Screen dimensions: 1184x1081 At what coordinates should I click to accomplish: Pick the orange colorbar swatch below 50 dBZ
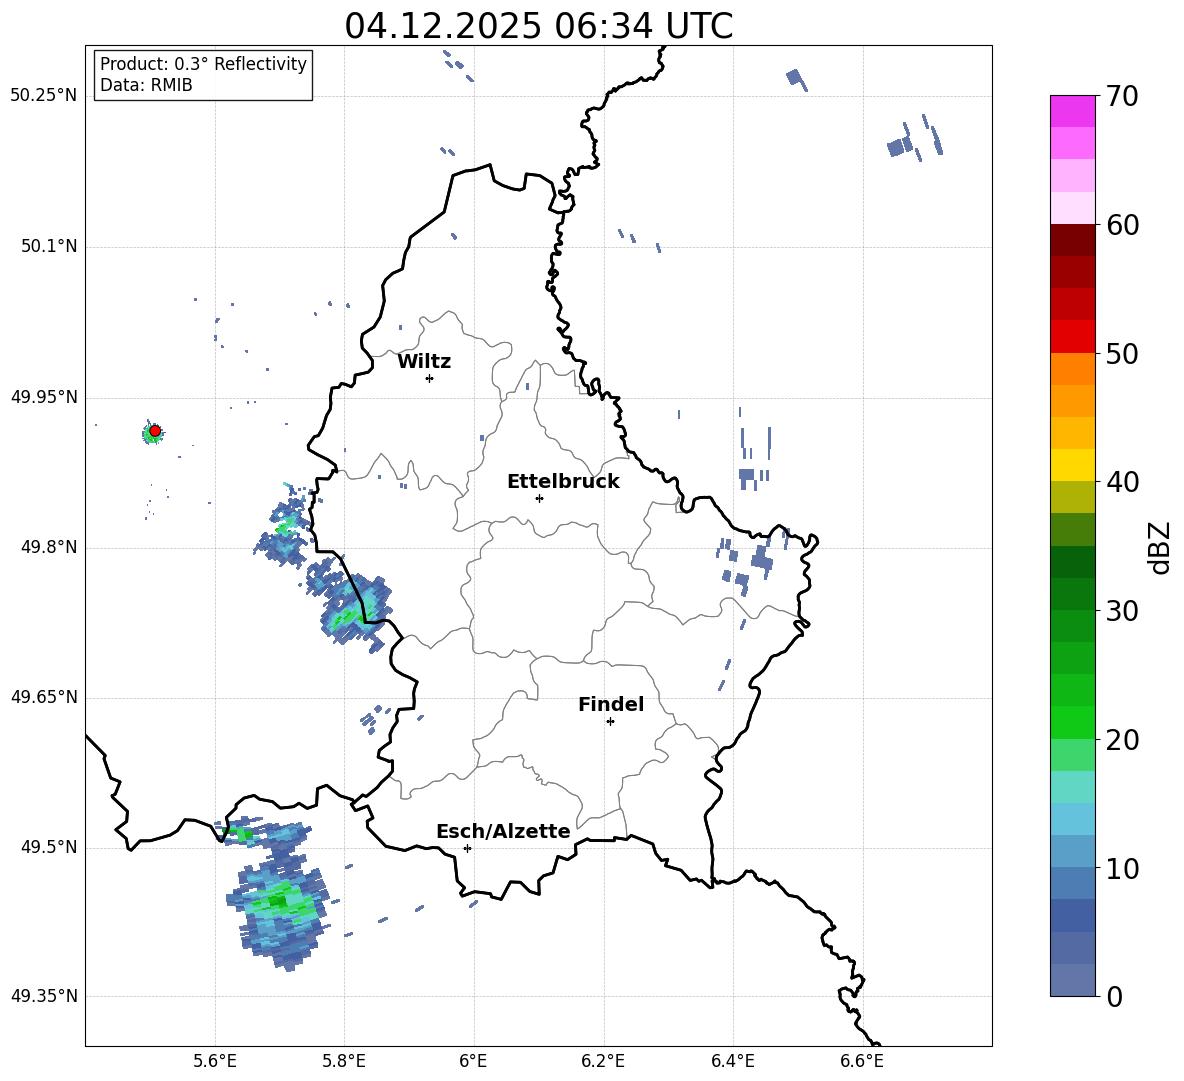(x=1073, y=369)
